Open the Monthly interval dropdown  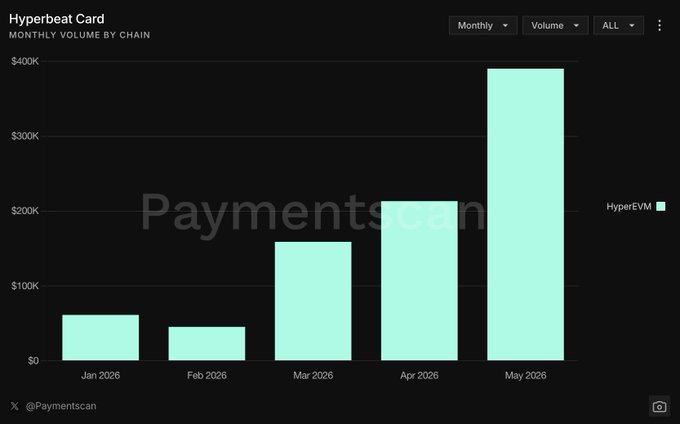point(483,26)
